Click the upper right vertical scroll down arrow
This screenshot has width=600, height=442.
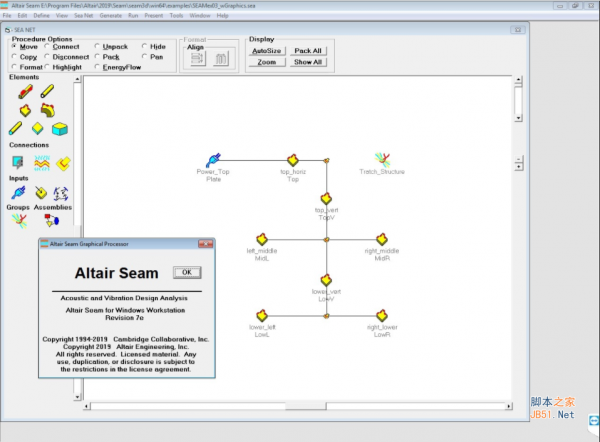click(518, 118)
